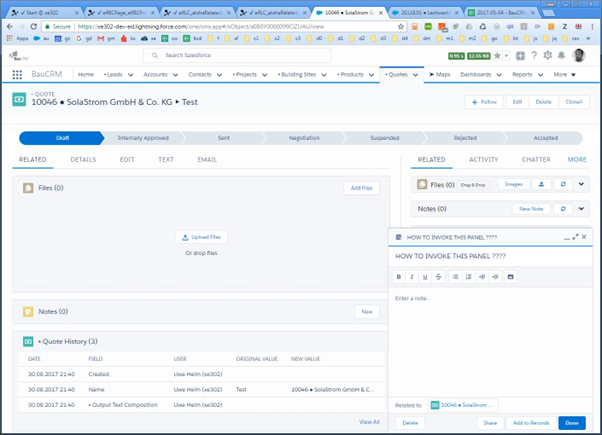Refresh the right Files list

pos(563,184)
